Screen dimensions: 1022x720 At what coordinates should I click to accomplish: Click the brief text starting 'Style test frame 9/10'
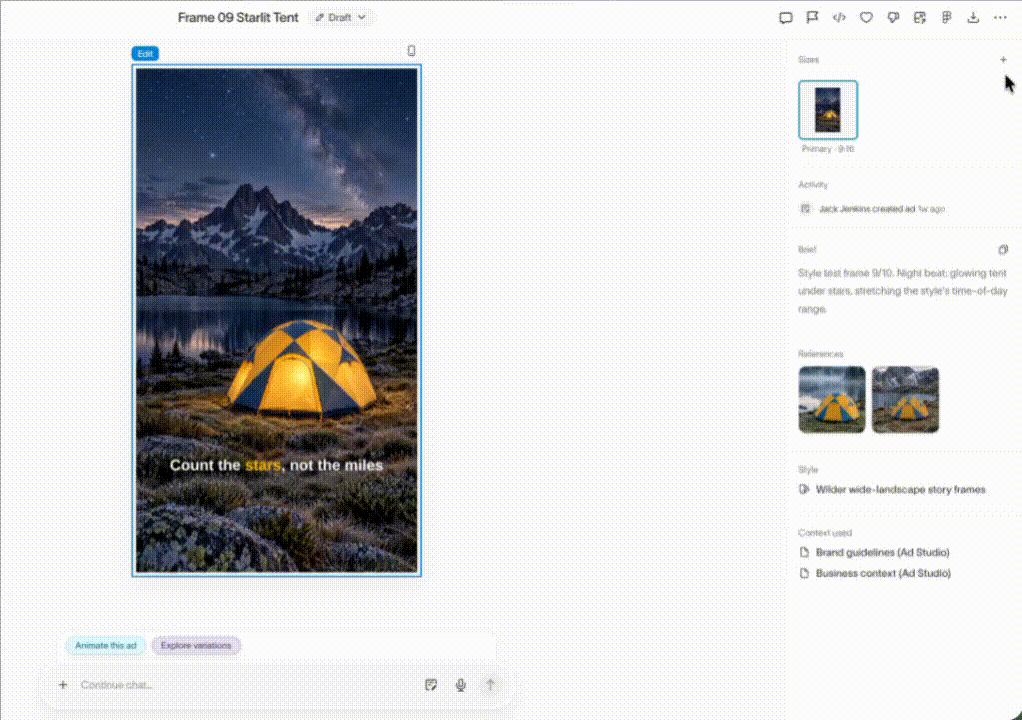click(x=903, y=291)
